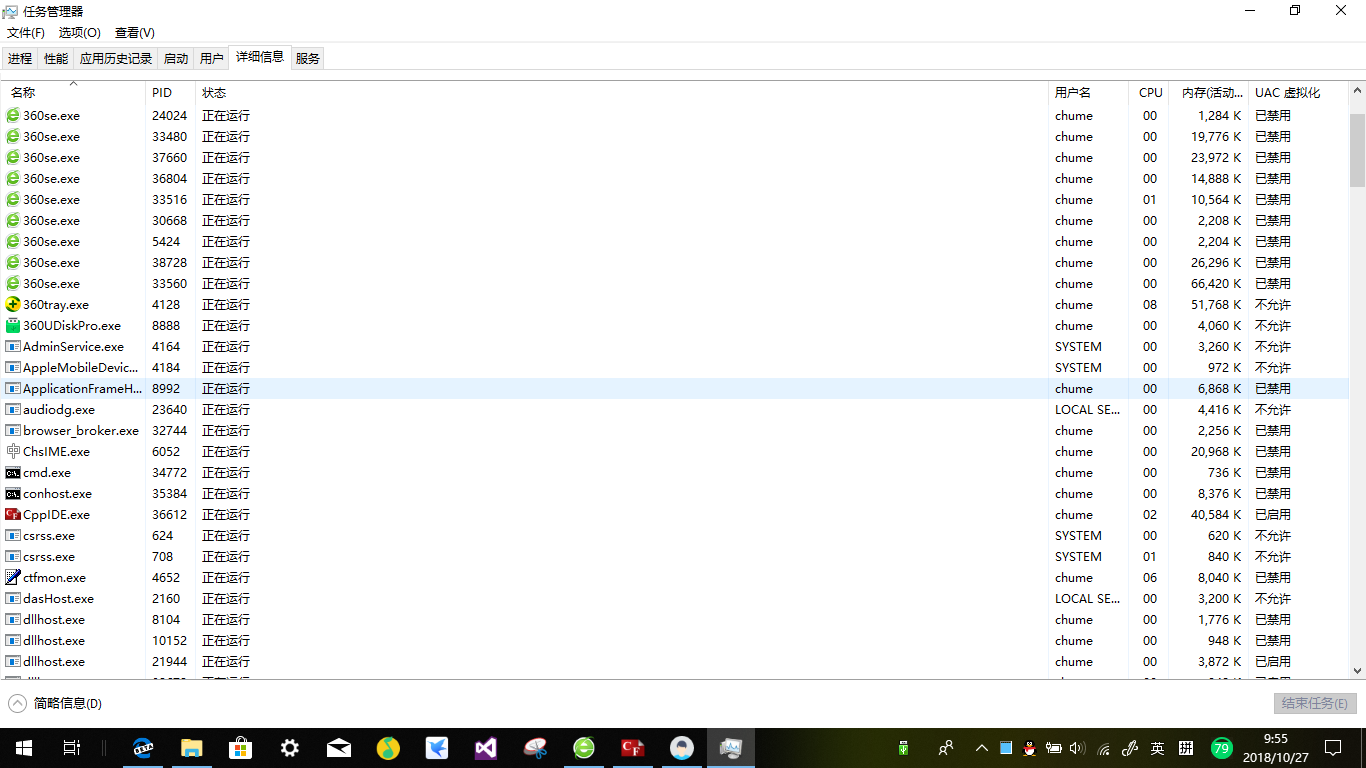Click the 360UDiskPro.exe process icon
This screenshot has width=1366, height=768.
coord(13,325)
